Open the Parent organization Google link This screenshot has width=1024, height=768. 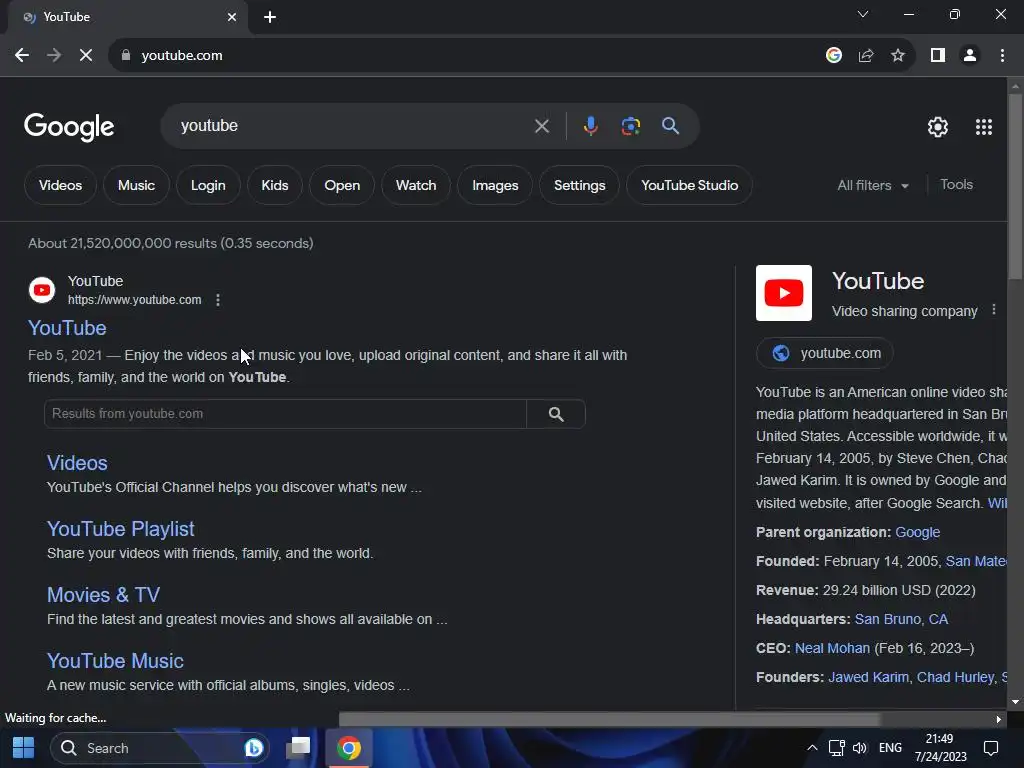[x=917, y=532]
